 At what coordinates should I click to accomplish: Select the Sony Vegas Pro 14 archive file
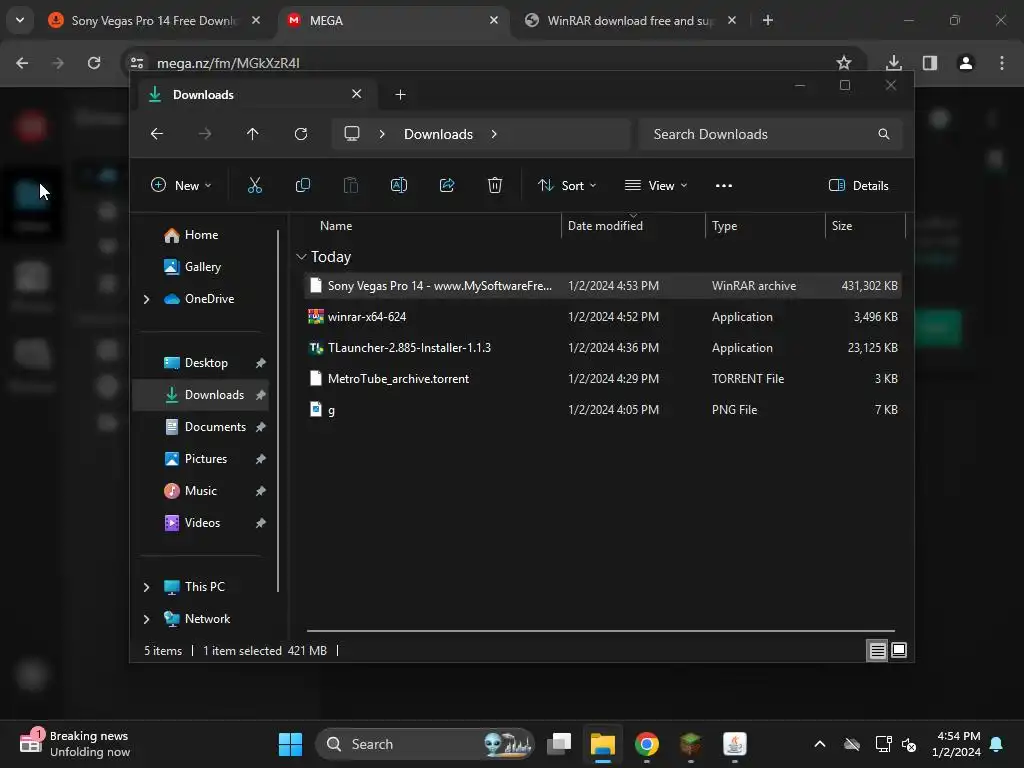pos(603,286)
